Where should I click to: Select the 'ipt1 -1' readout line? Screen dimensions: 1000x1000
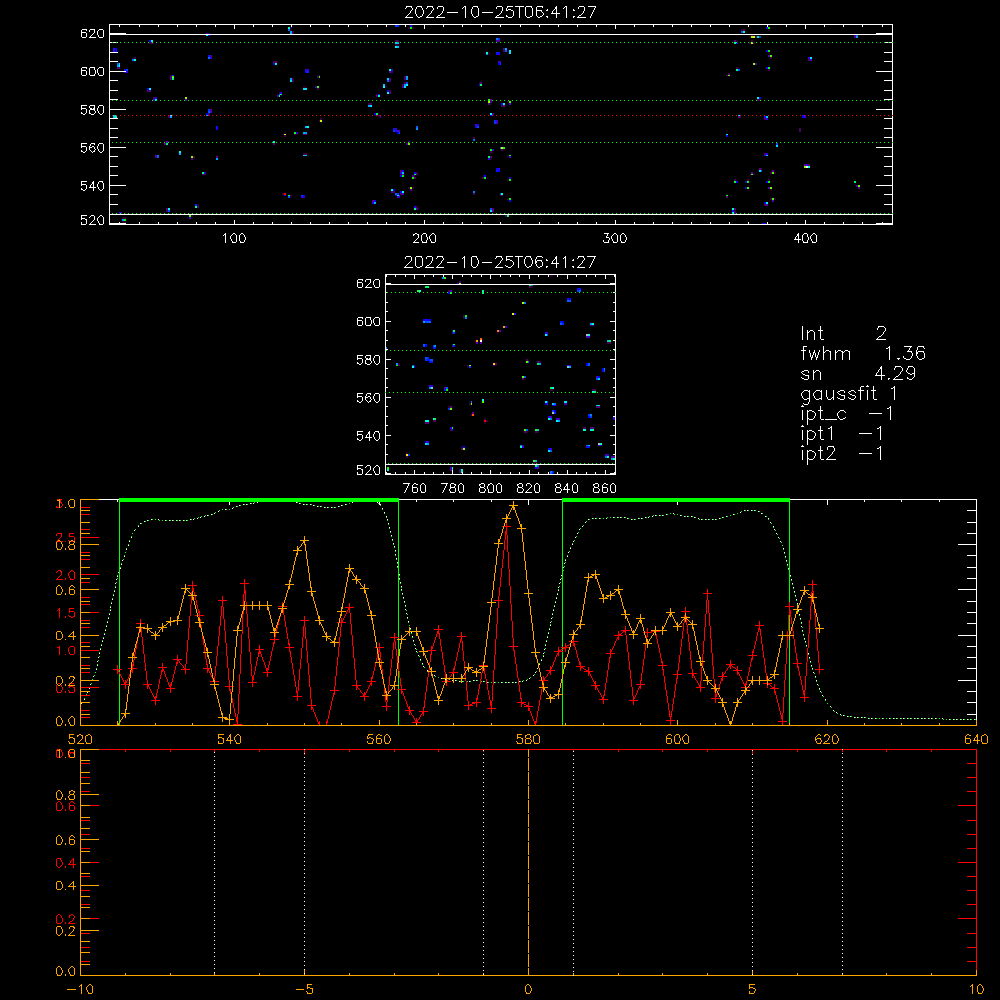pyautogui.click(x=842, y=434)
